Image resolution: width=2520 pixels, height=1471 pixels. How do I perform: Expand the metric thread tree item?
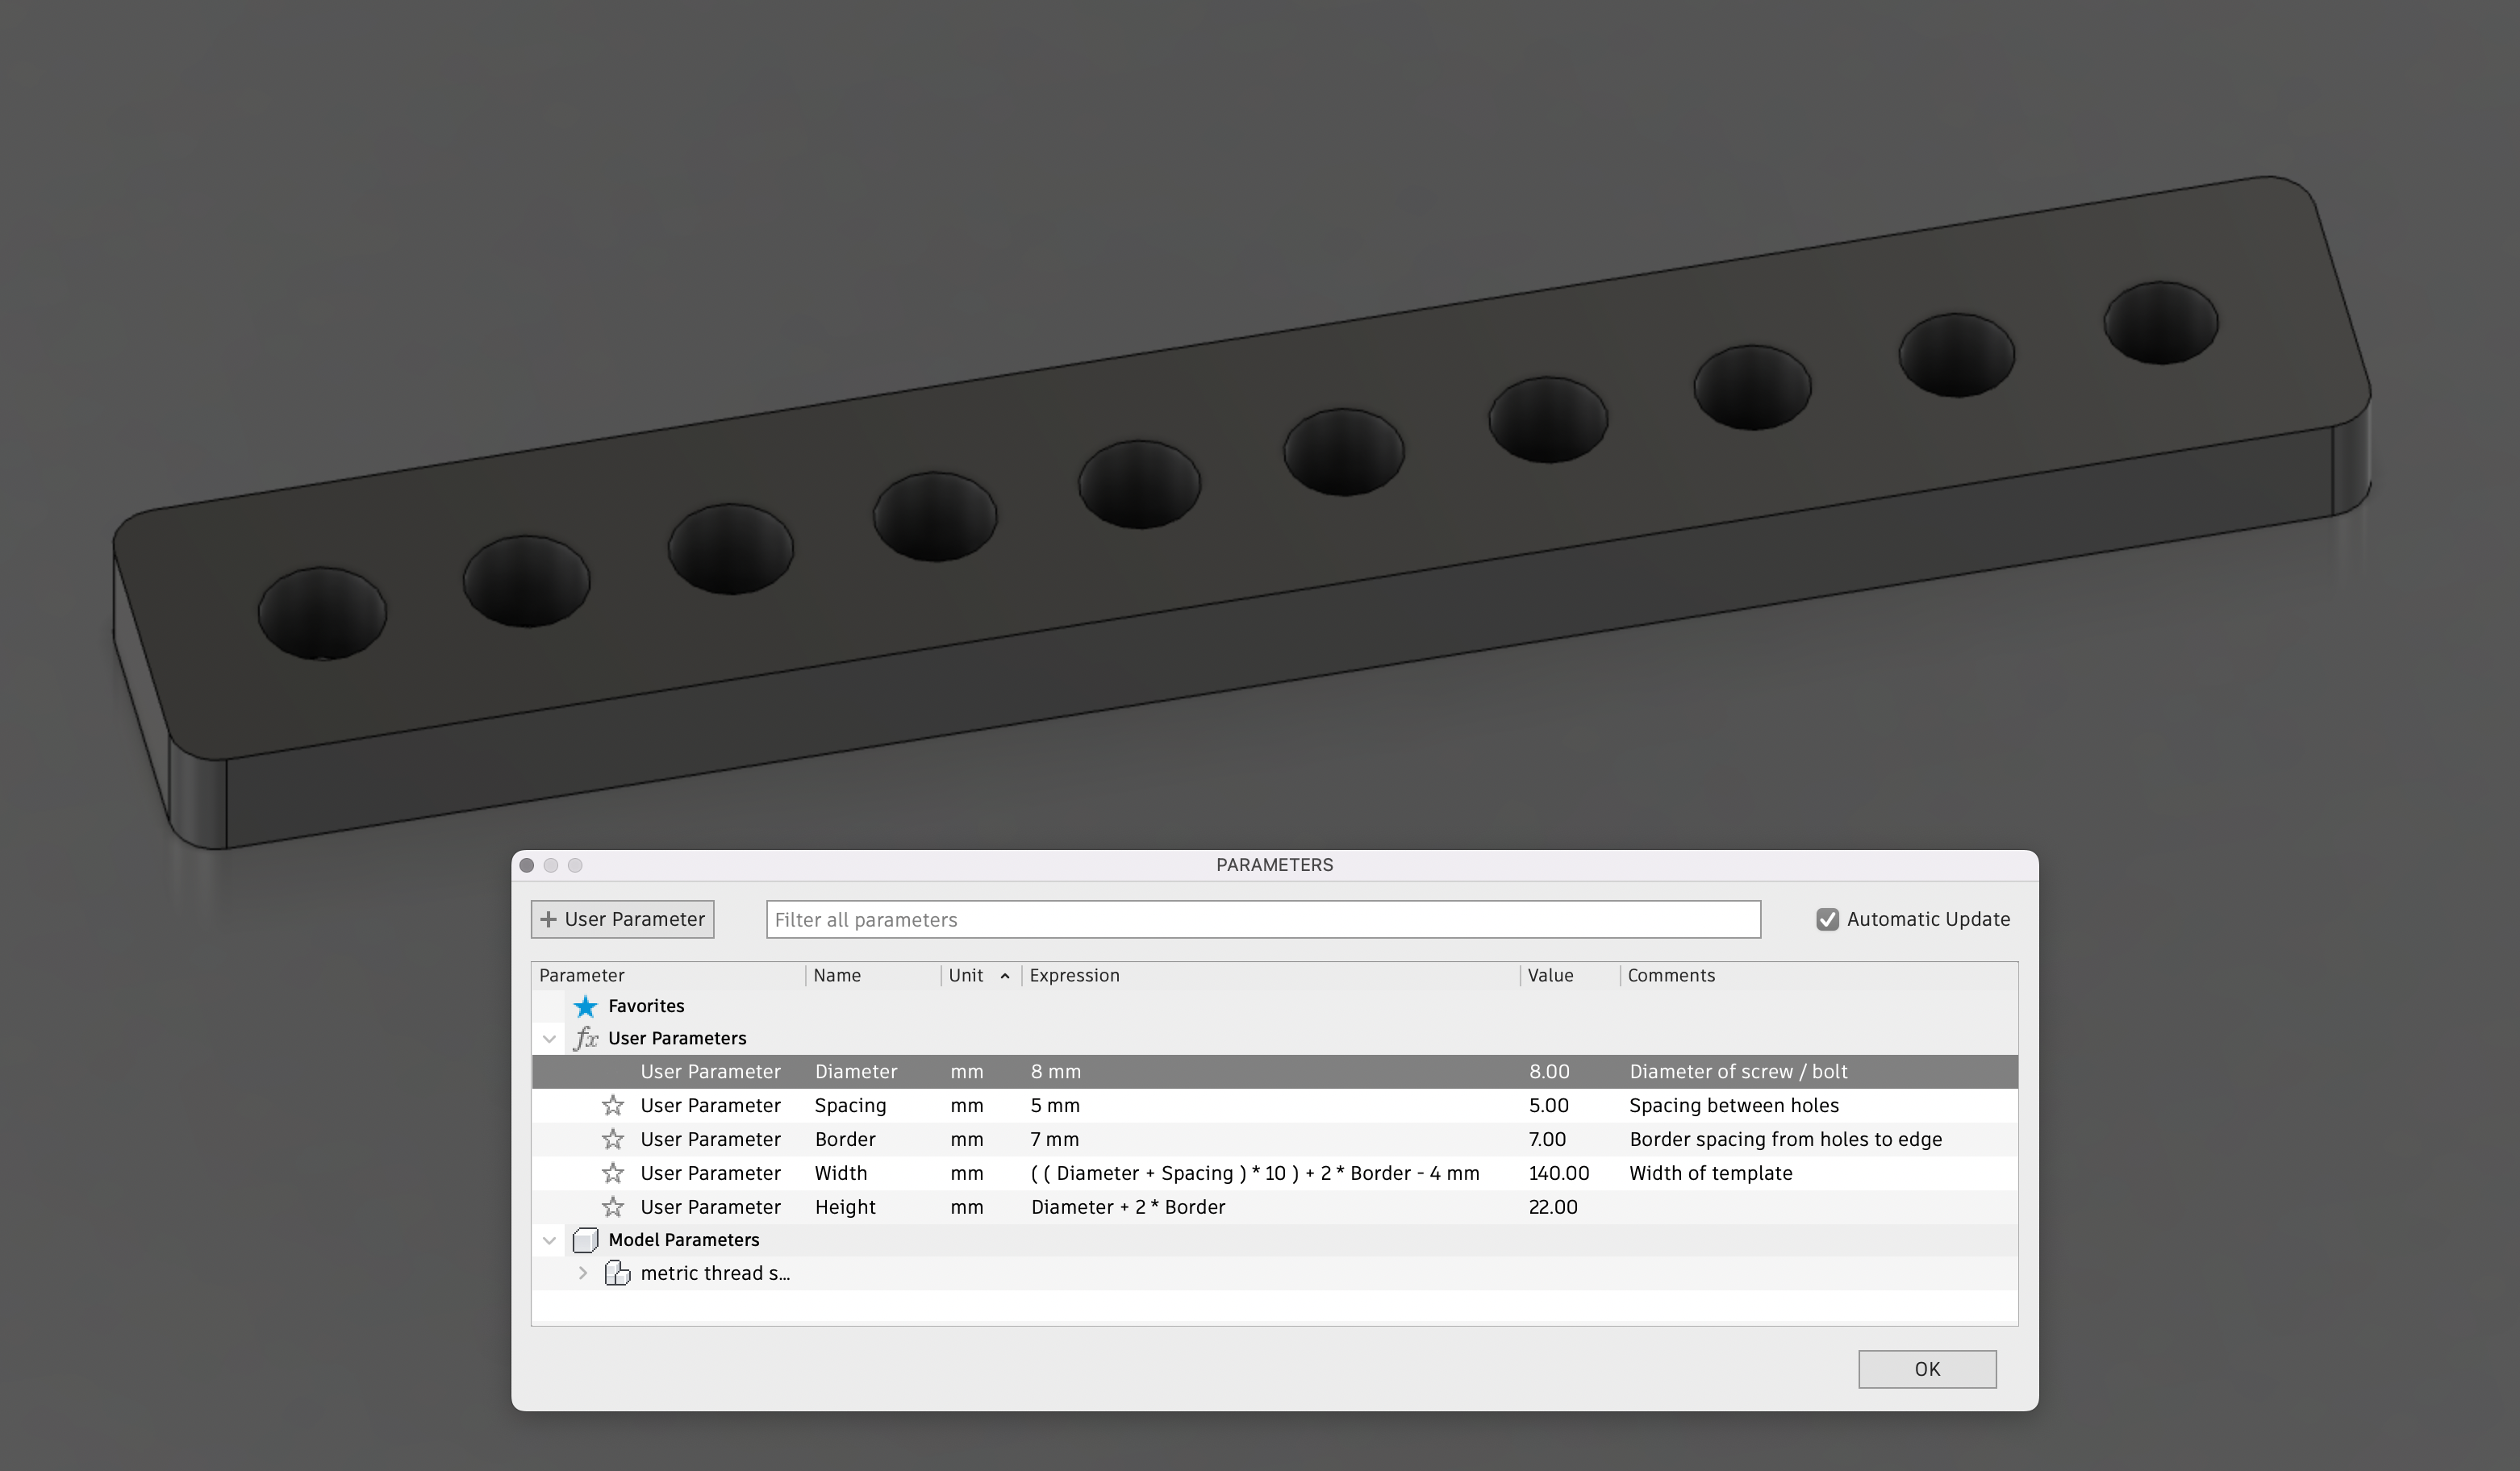[583, 1272]
